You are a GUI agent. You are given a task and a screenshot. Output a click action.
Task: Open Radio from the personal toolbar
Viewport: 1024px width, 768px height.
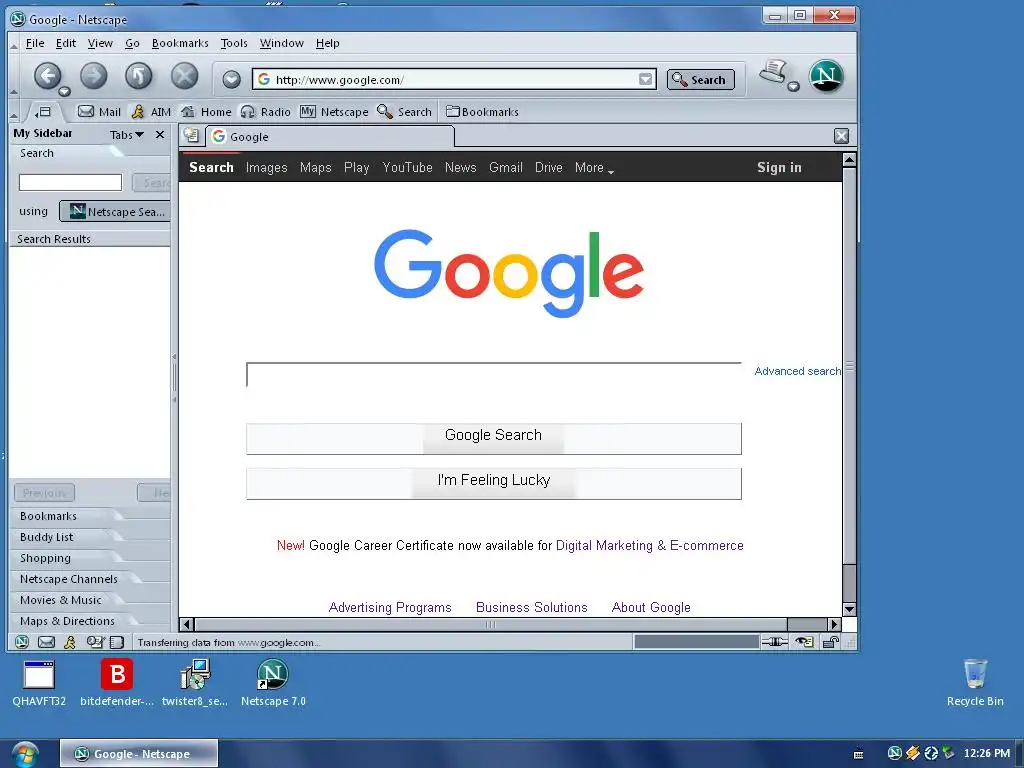265,112
